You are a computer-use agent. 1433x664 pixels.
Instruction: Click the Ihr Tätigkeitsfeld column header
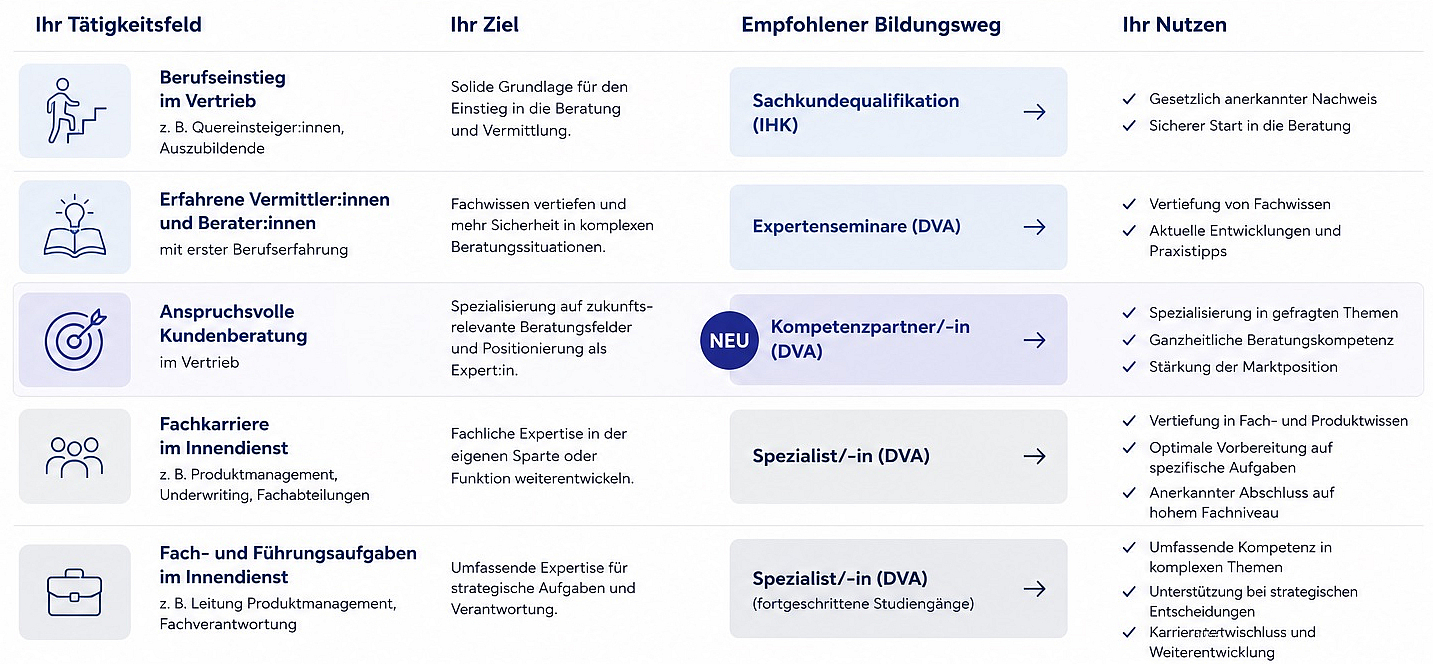click(118, 25)
